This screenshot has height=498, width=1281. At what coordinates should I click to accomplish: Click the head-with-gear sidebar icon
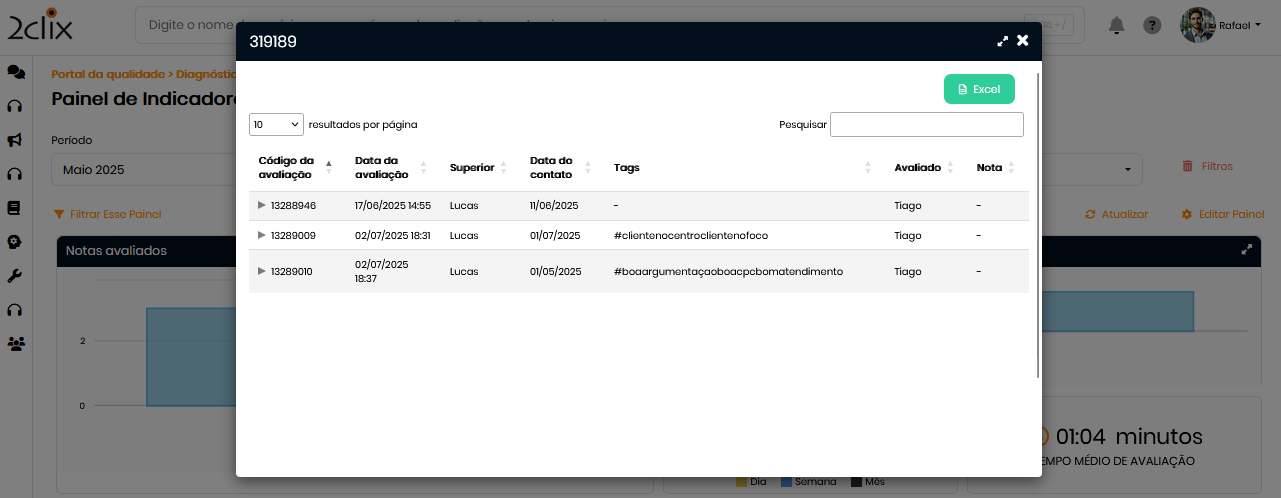pyautogui.click(x=15, y=242)
